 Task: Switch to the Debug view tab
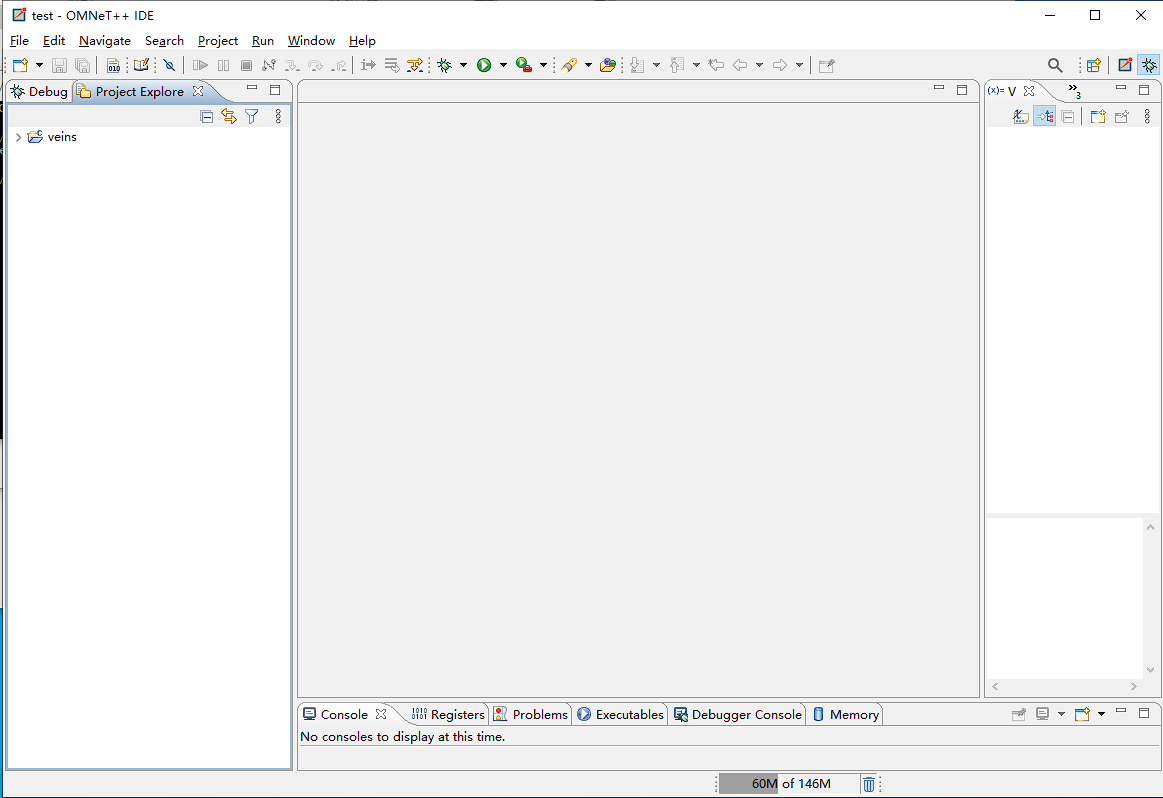[x=39, y=91]
